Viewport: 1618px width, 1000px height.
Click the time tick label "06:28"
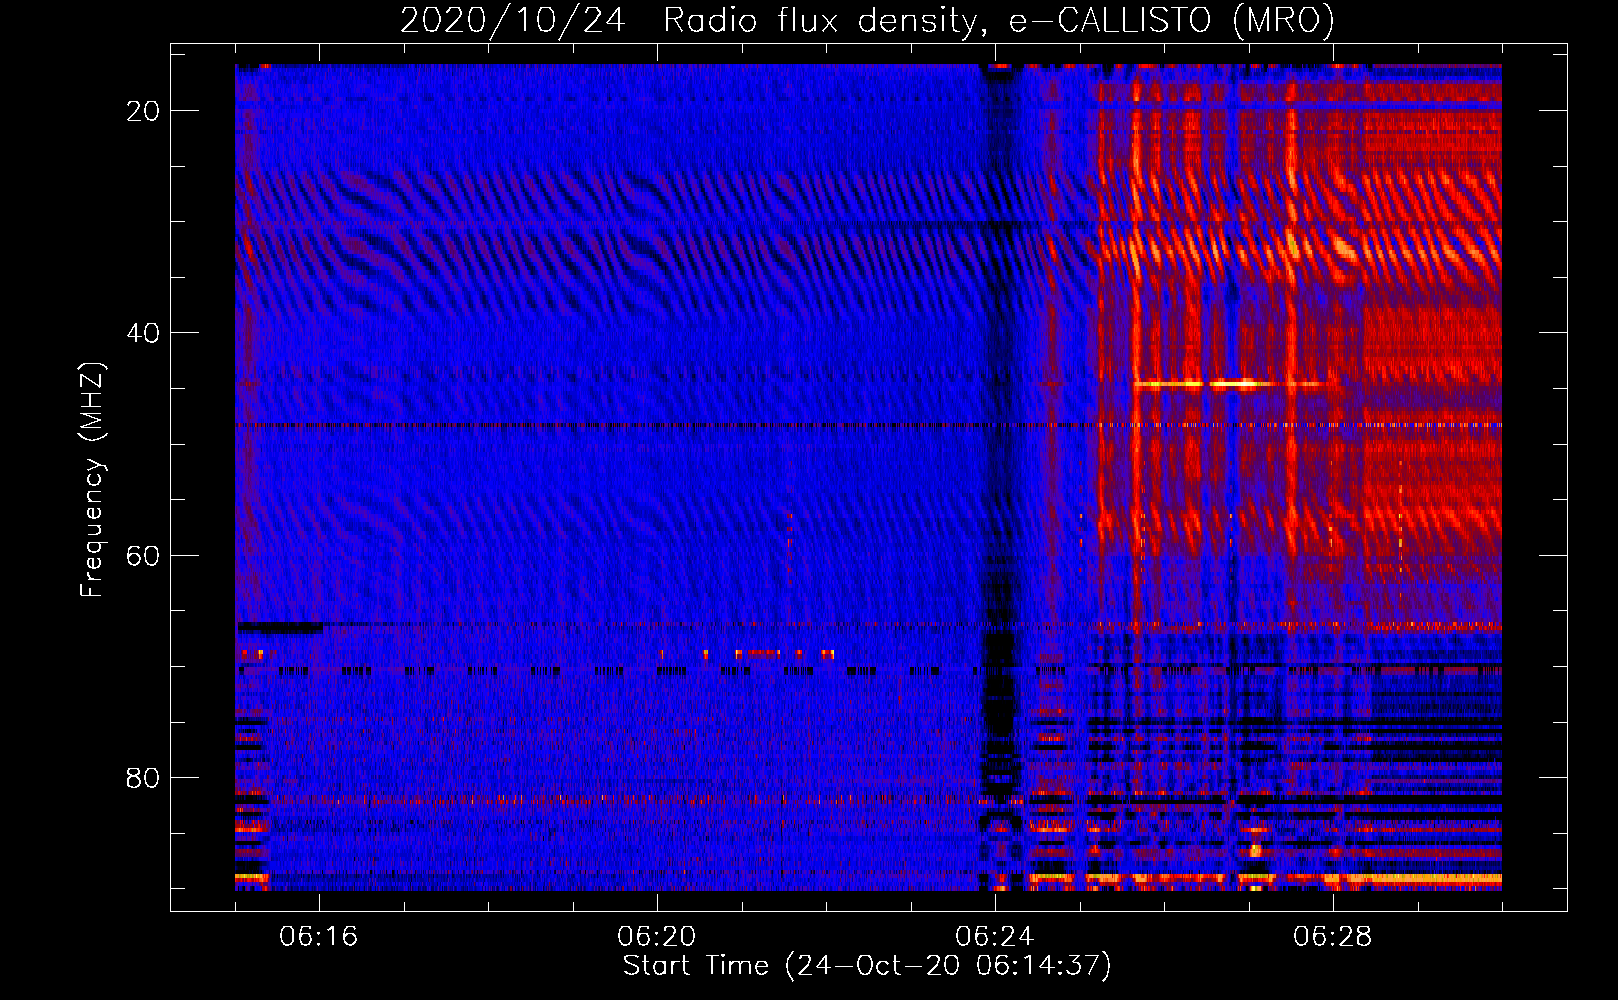click(1333, 937)
